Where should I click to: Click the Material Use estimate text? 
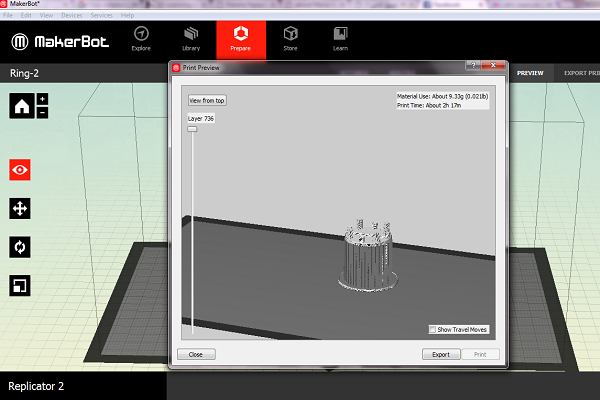click(442, 96)
